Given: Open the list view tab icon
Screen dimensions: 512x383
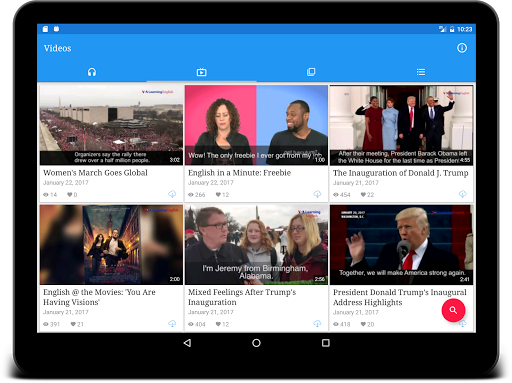Looking at the screenshot, I should click(421, 72).
